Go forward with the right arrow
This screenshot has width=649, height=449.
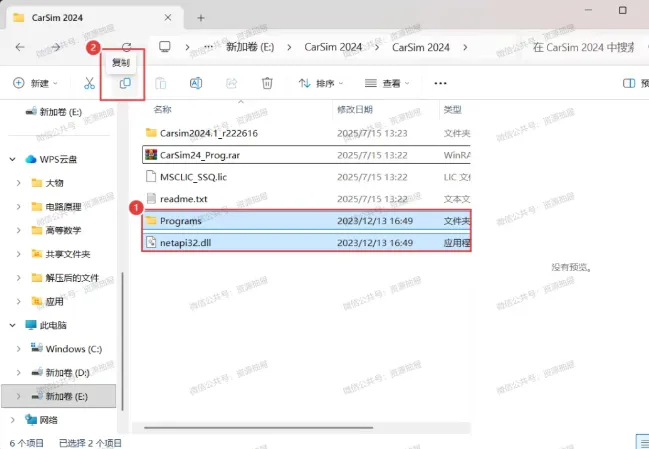coord(56,47)
